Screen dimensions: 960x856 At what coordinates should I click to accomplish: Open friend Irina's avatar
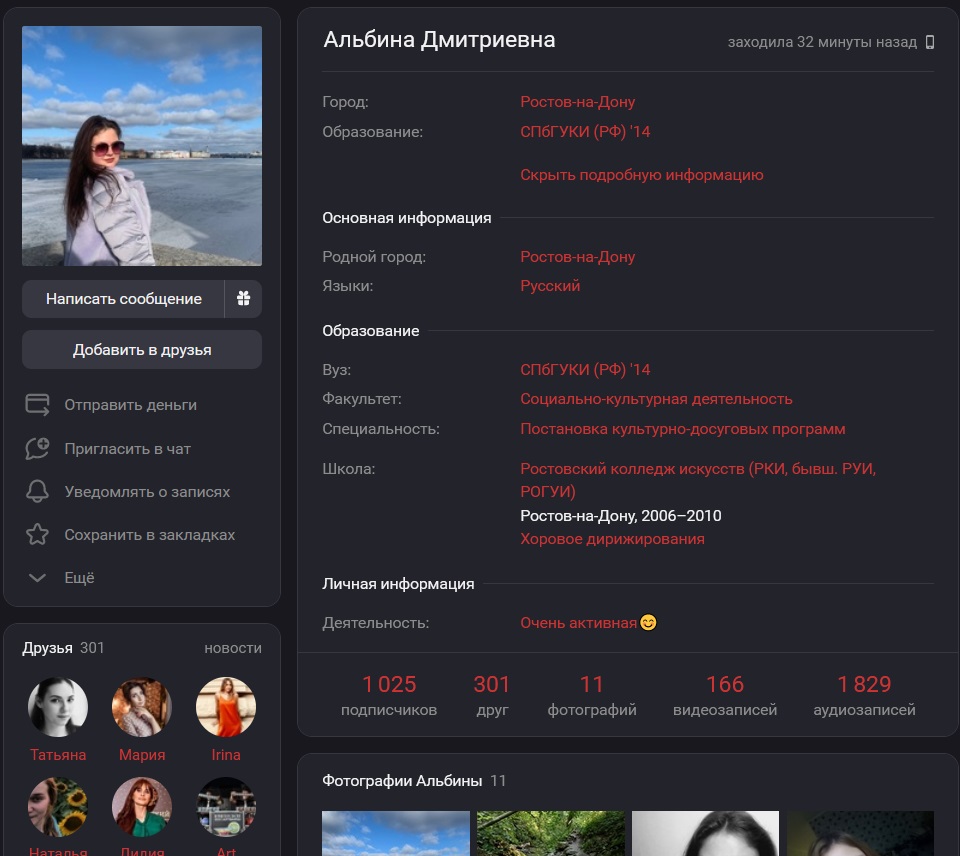[x=226, y=707]
